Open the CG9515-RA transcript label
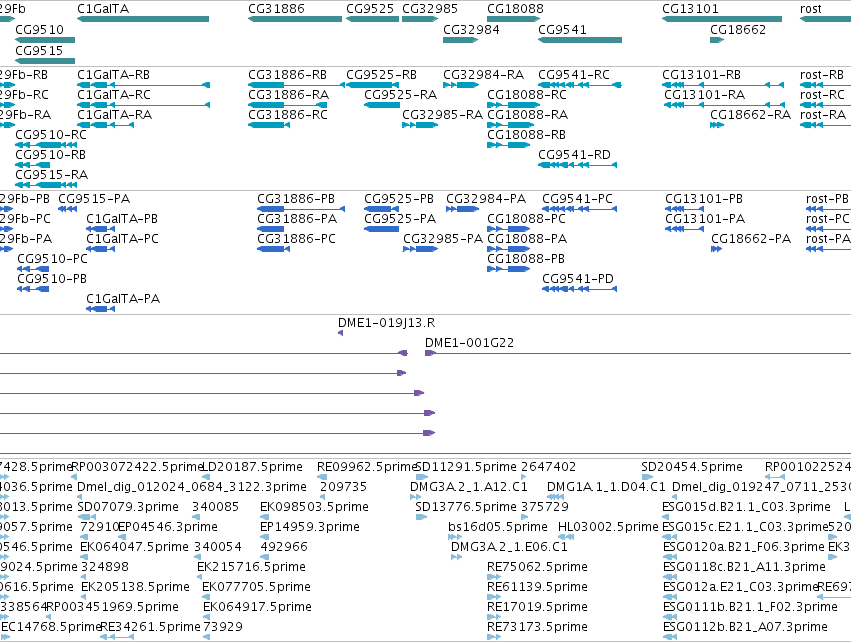The image size is (851, 642). tap(52, 175)
